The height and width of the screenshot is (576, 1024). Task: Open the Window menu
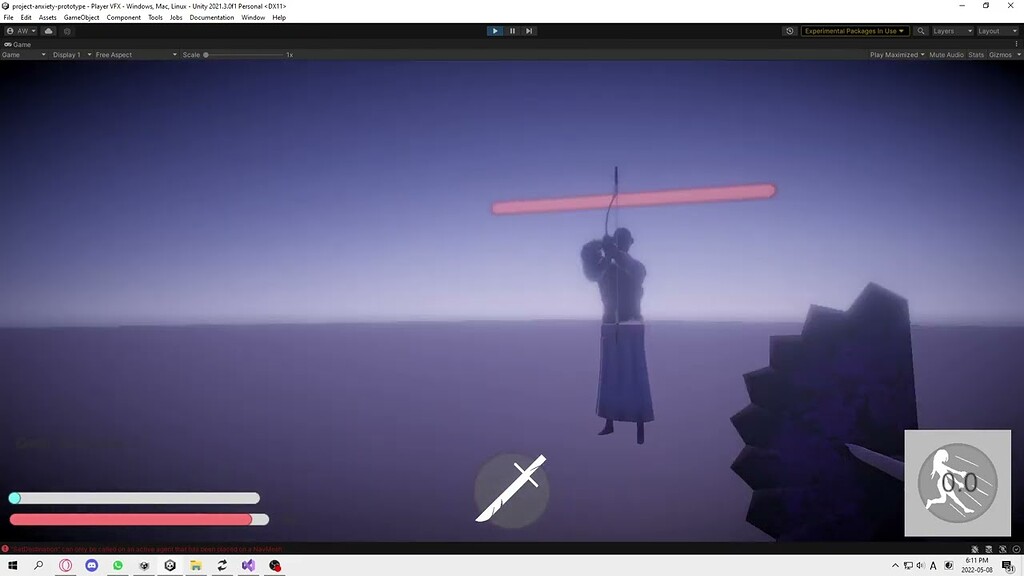pos(254,17)
